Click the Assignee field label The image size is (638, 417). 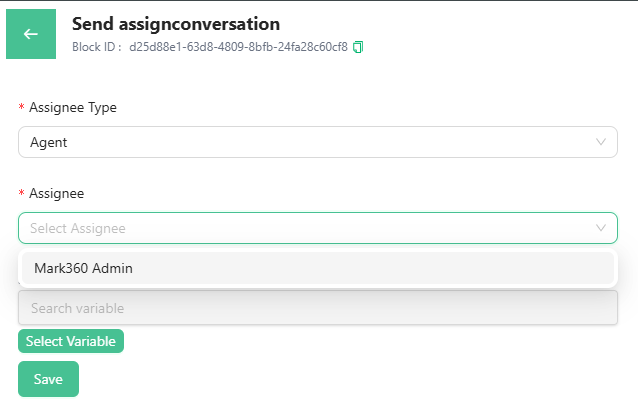click(57, 193)
